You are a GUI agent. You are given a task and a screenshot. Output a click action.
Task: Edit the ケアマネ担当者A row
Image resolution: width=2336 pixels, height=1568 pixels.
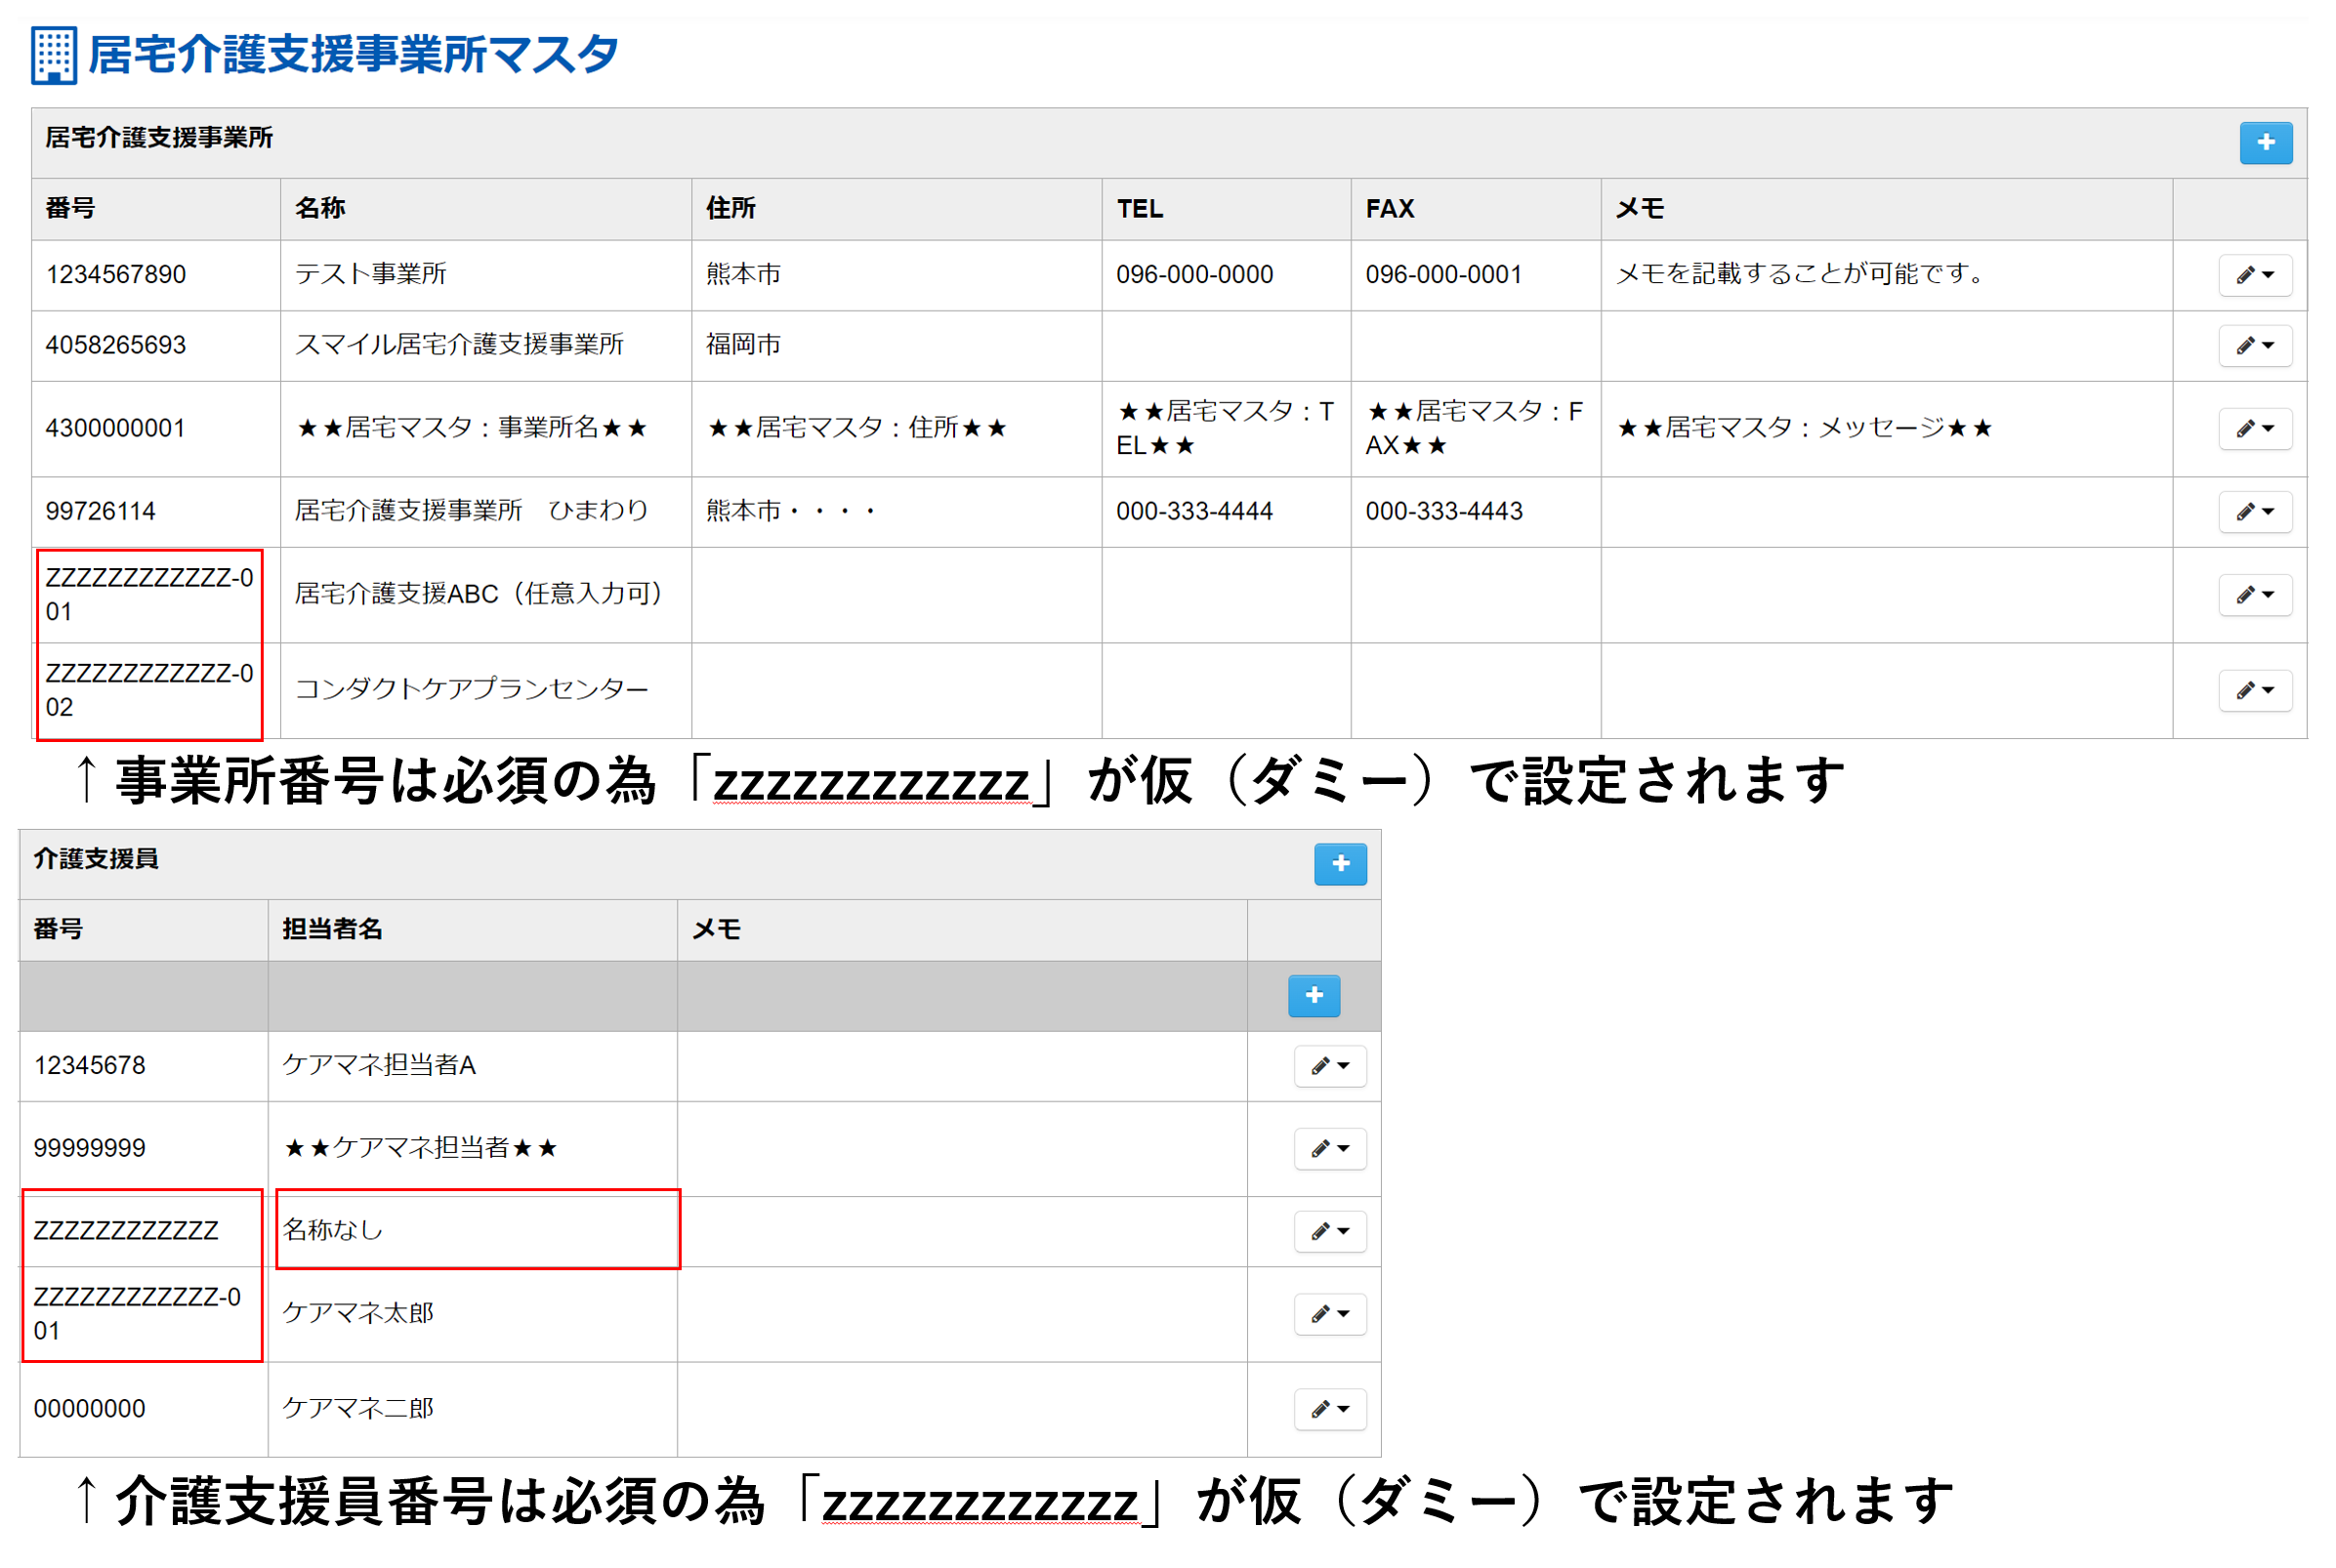[1329, 1065]
